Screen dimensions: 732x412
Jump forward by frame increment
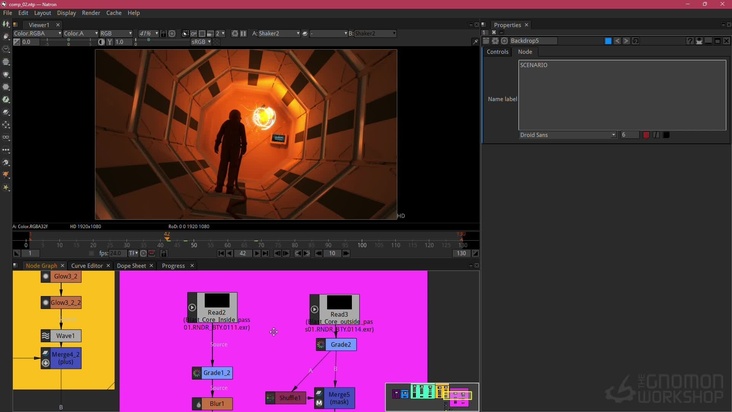346,253
